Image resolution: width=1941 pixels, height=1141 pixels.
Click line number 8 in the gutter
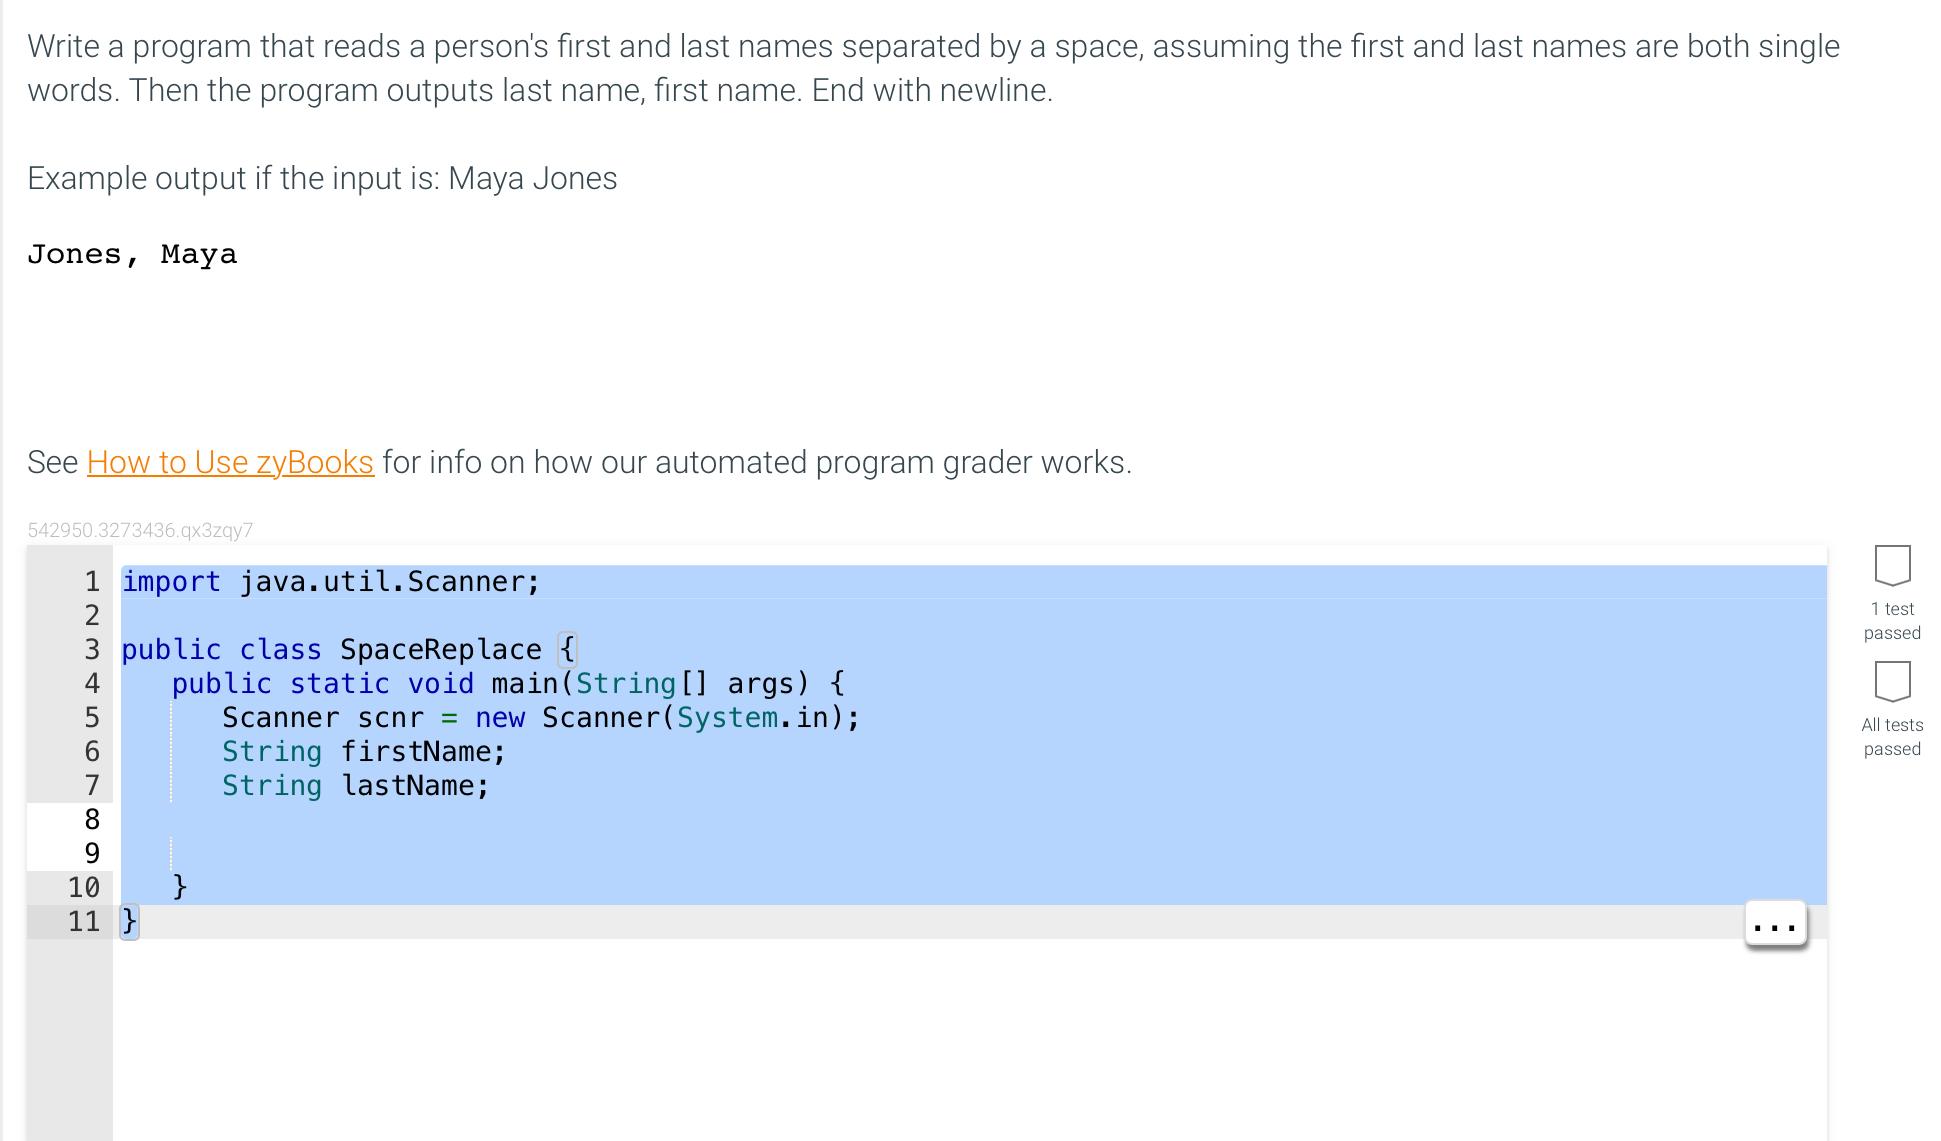tap(91, 819)
